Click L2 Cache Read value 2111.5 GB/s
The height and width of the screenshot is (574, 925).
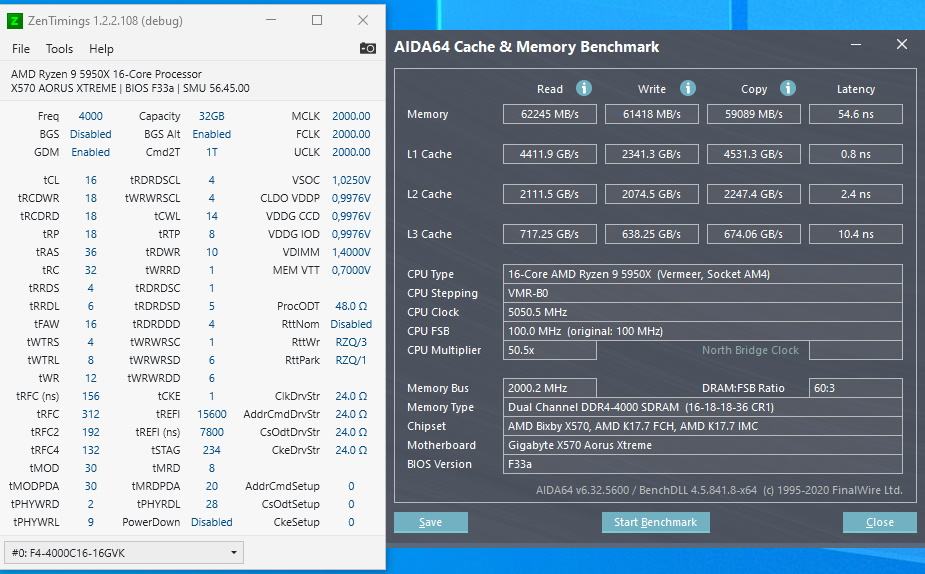tap(550, 194)
